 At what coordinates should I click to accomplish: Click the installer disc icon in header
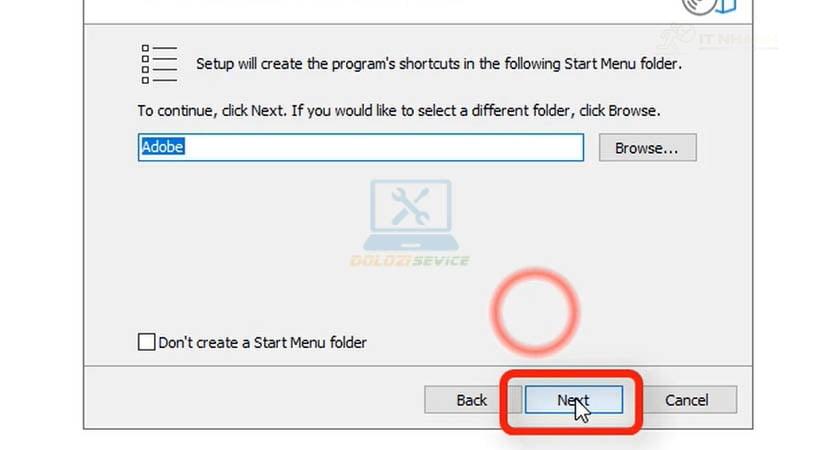click(x=709, y=6)
